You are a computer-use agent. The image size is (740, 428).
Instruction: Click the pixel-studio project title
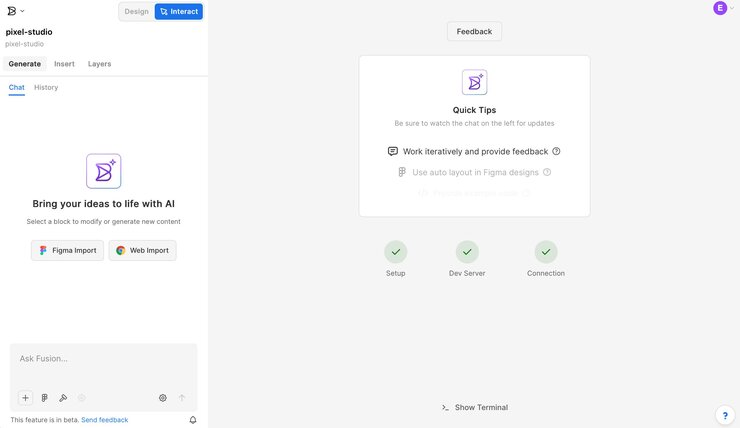pos(29,32)
